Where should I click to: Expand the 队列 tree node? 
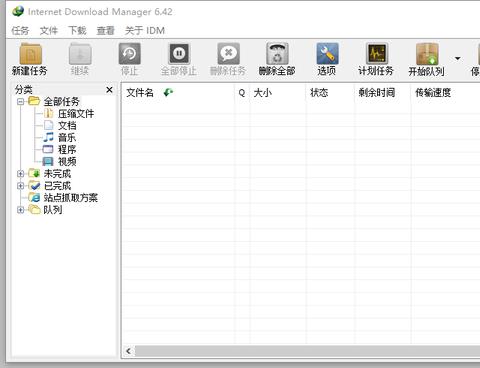click(21, 210)
